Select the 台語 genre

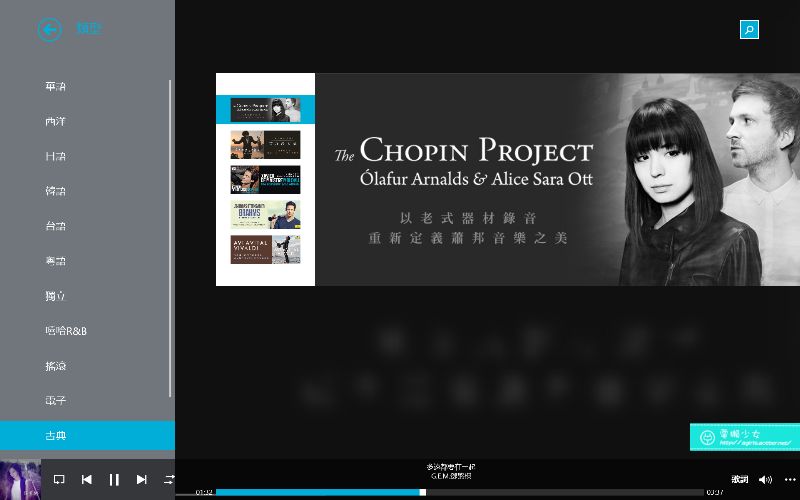pyautogui.click(x=55, y=226)
